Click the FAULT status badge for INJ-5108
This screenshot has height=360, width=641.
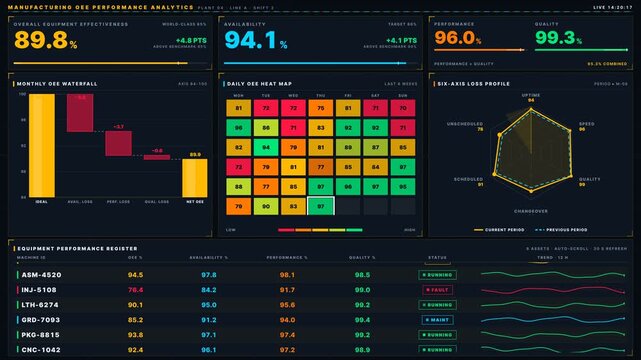437,290
